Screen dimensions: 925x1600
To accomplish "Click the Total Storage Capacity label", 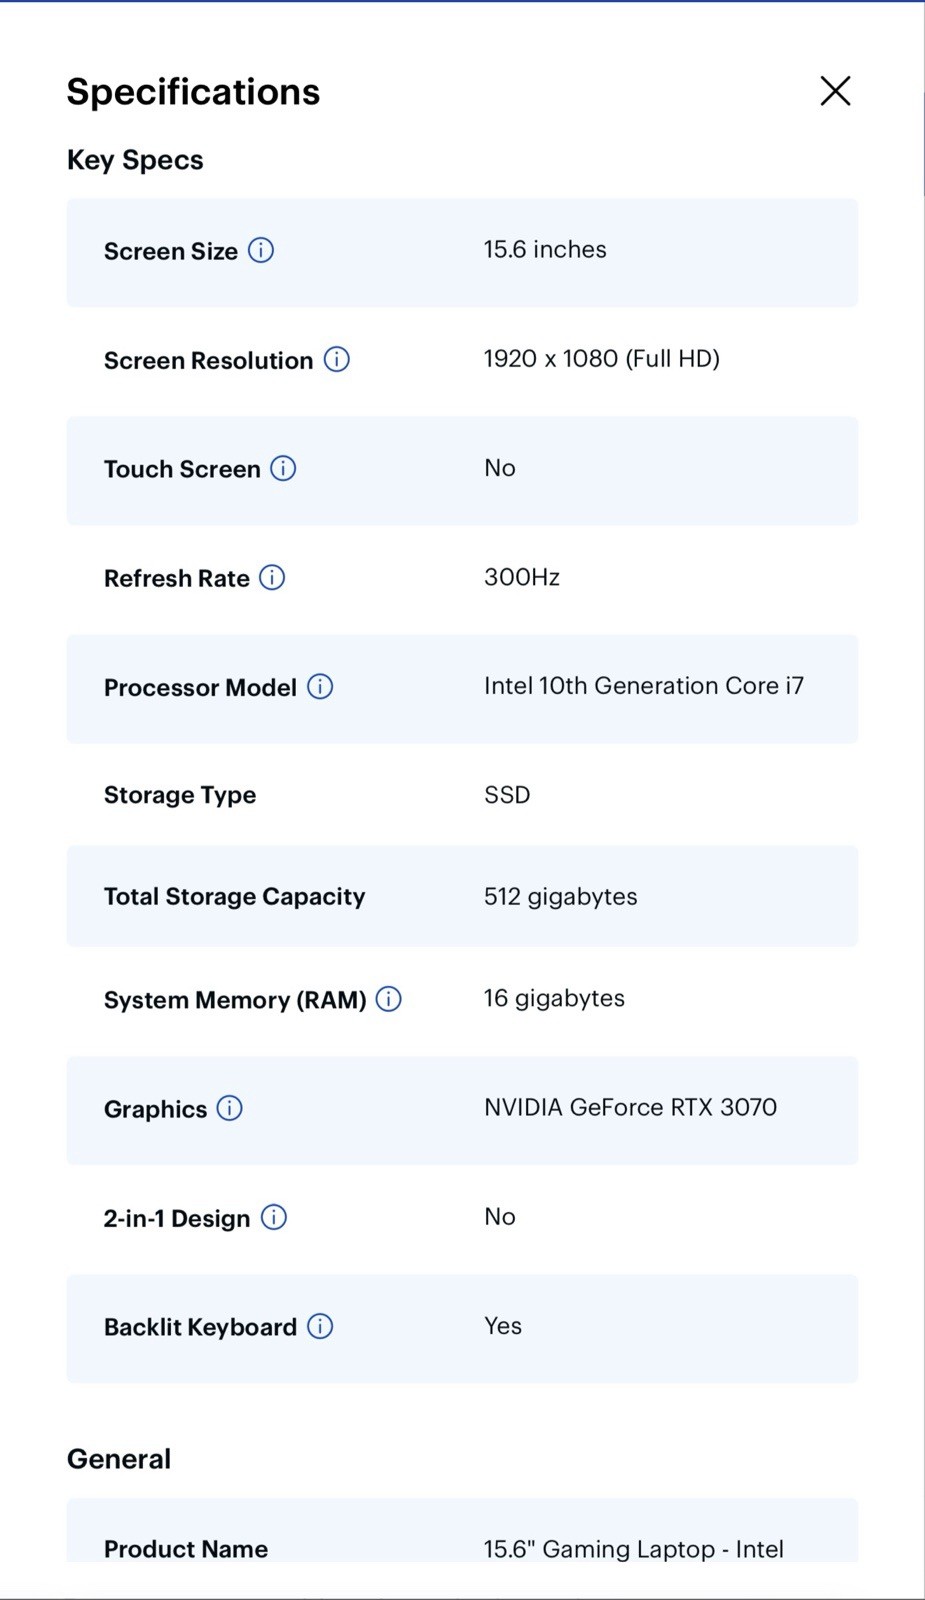I will point(235,897).
